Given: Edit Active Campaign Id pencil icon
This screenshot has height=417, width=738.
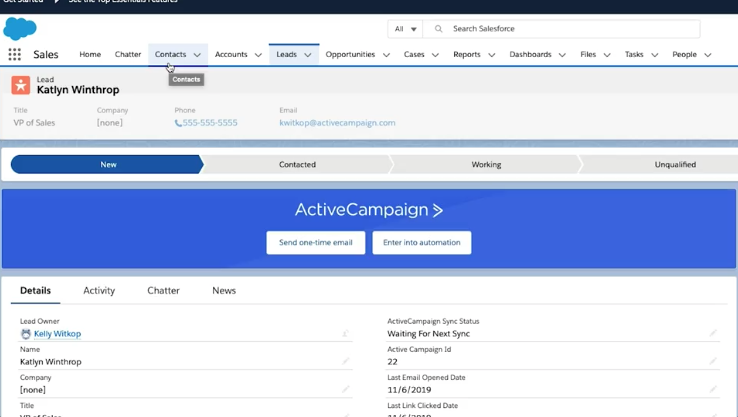Looking at the screenshot, I should click(x=713, y=361).
